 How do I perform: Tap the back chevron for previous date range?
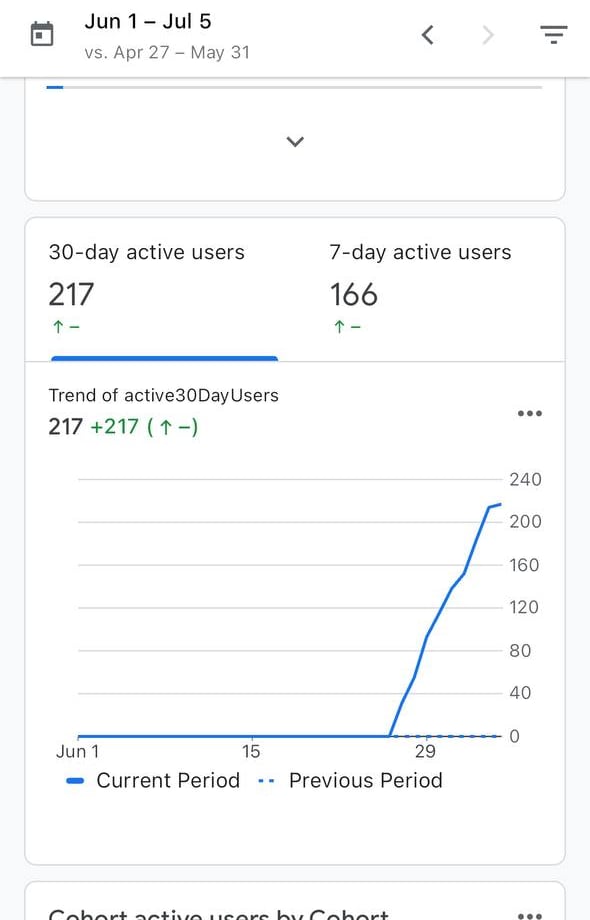[428, 33]
